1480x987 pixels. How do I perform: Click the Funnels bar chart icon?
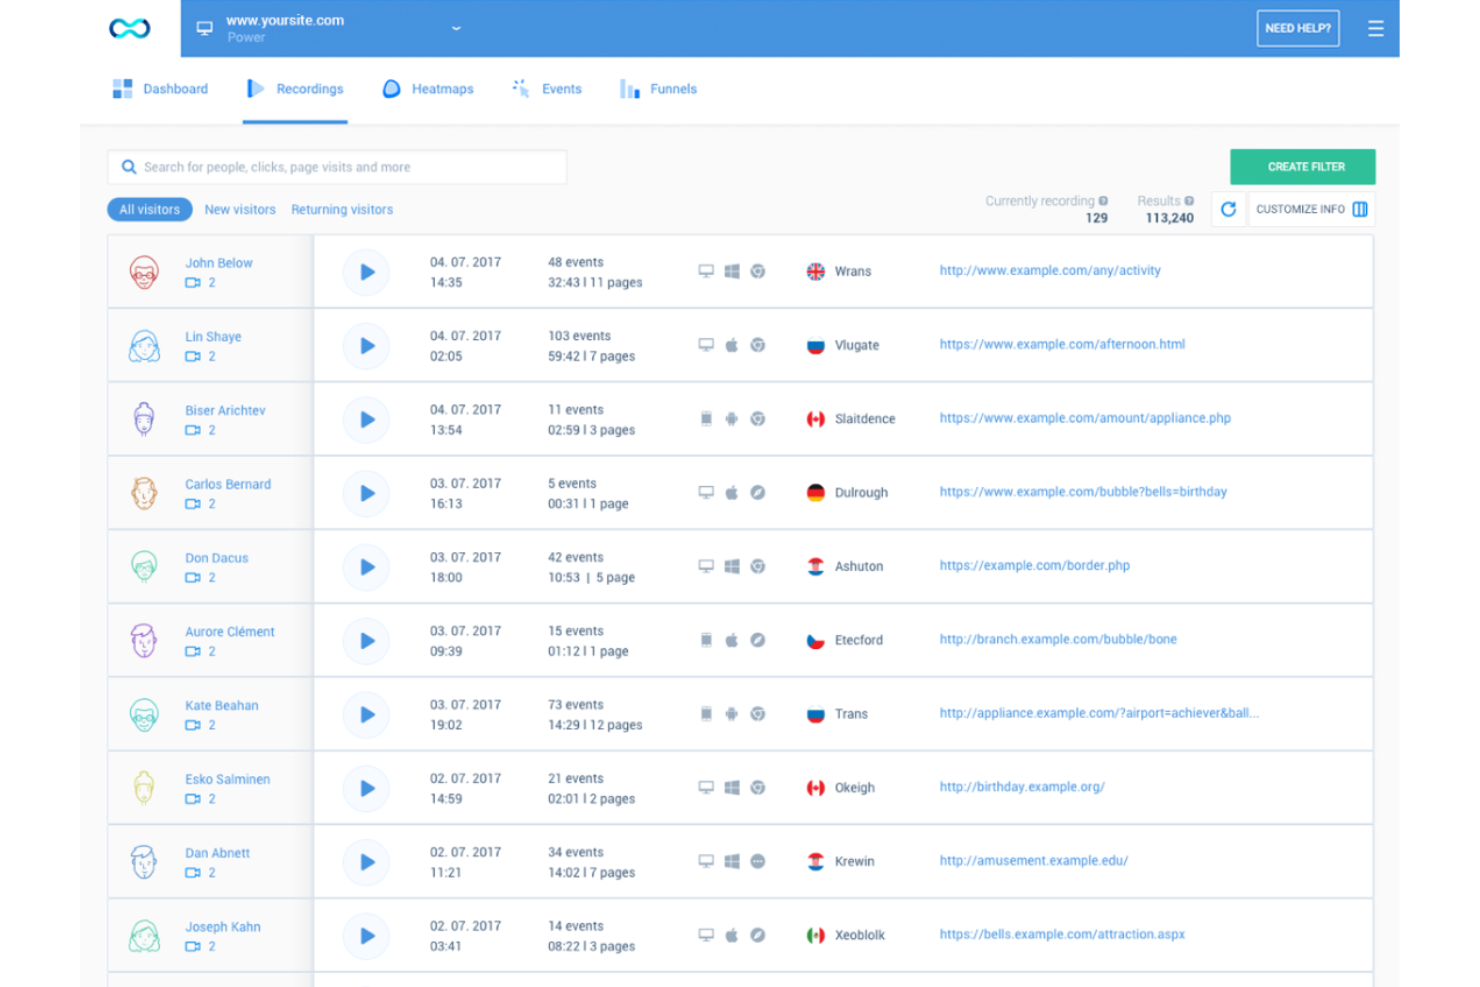pyautogui.click(x=629, y=89)
